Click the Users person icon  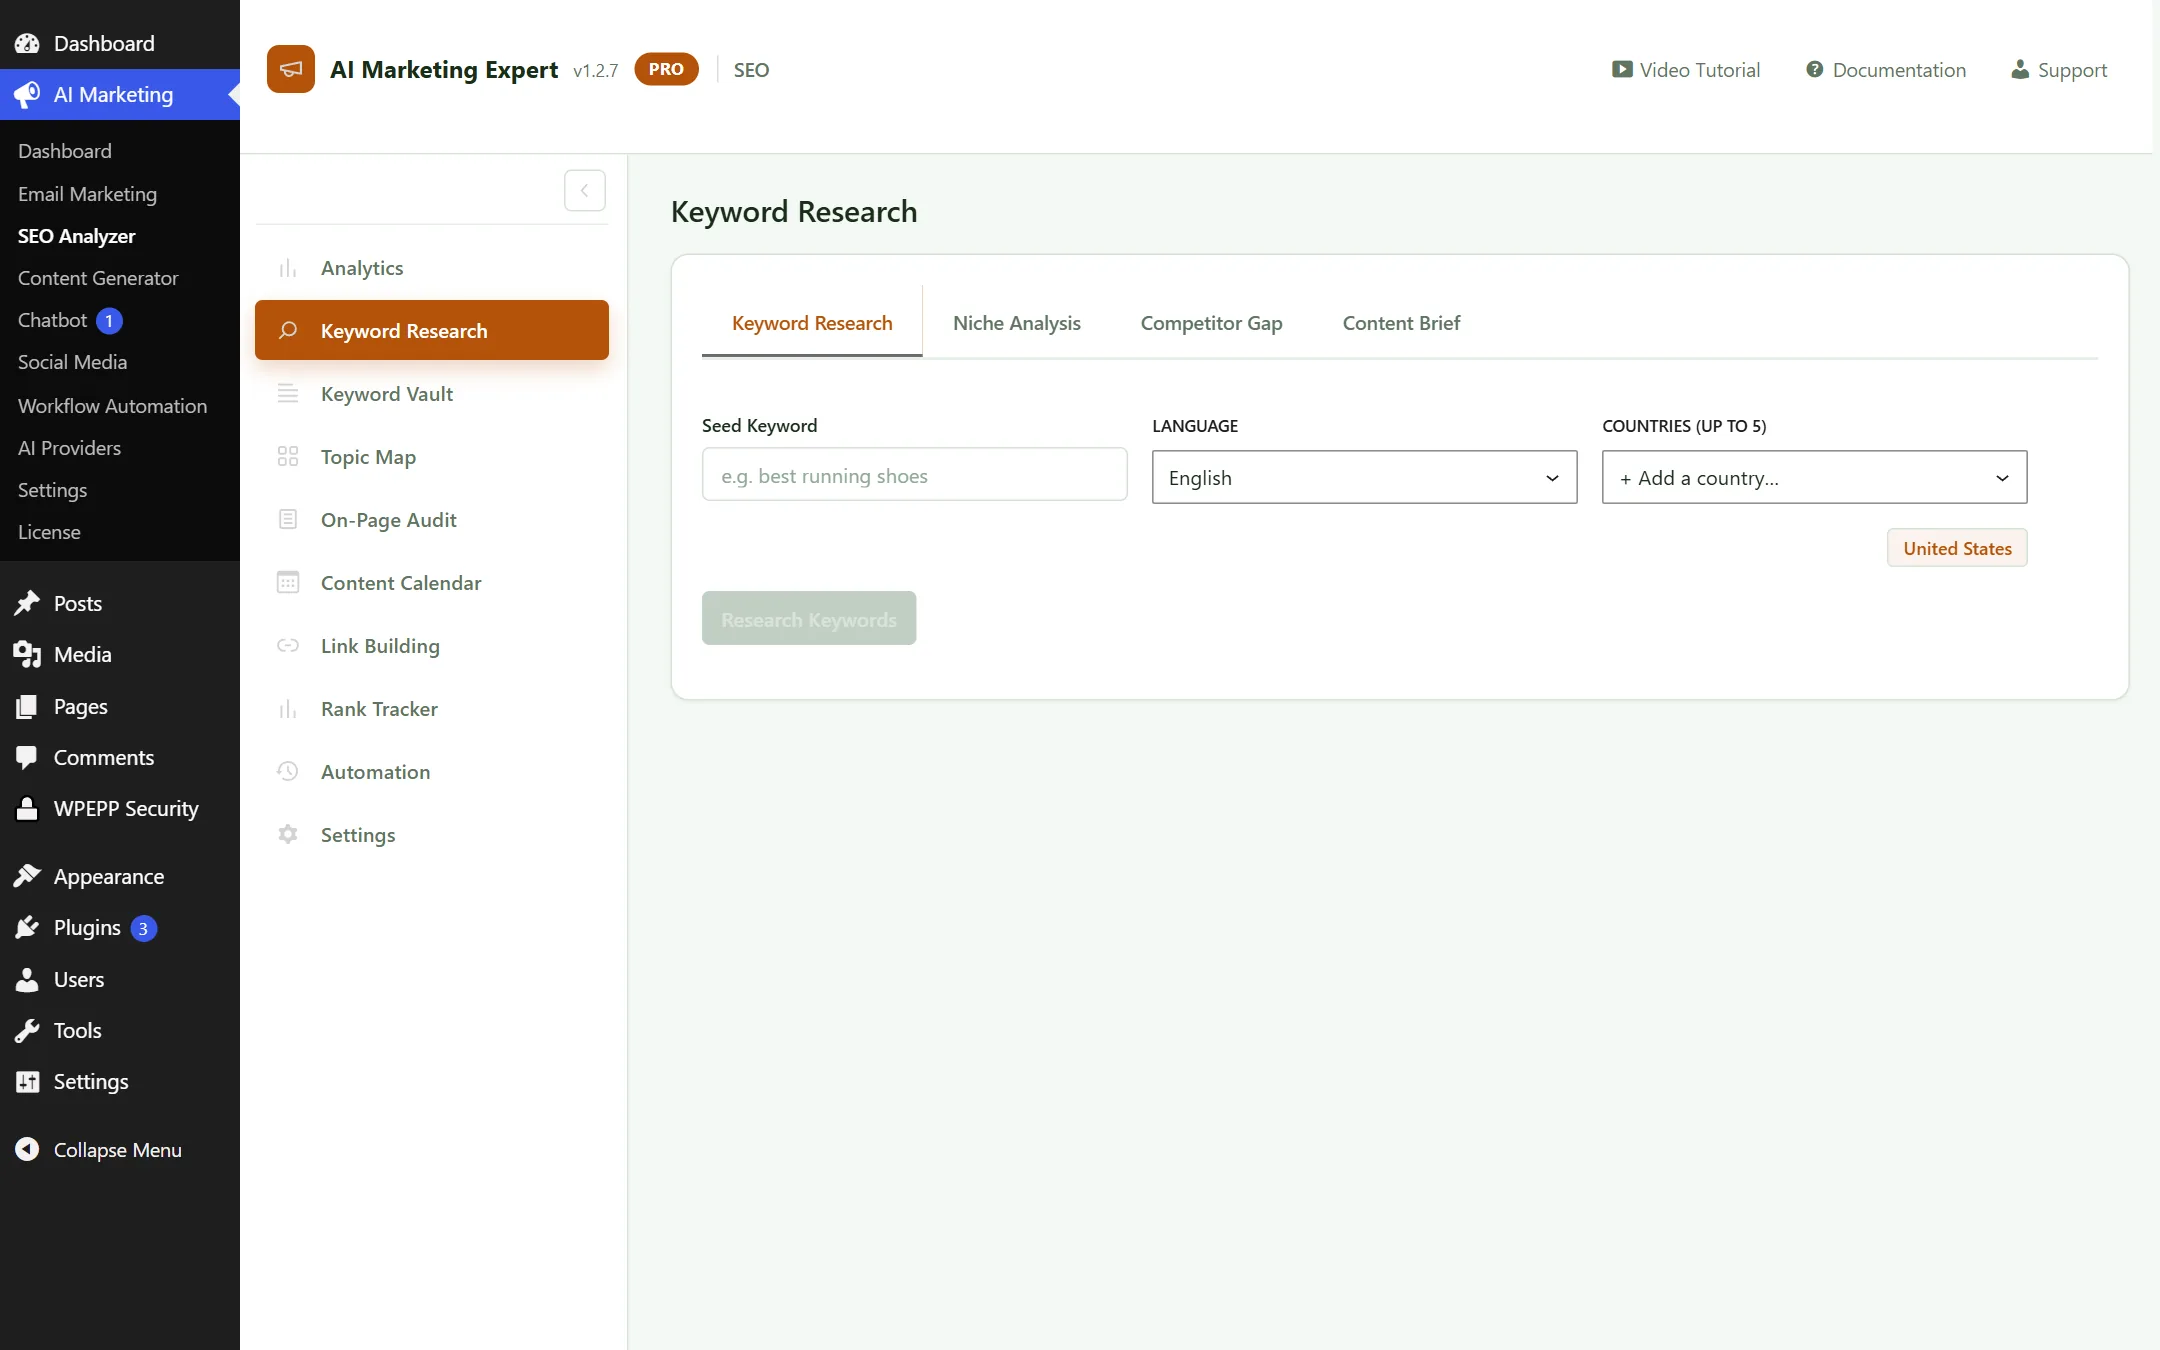[x=27, y=979]
